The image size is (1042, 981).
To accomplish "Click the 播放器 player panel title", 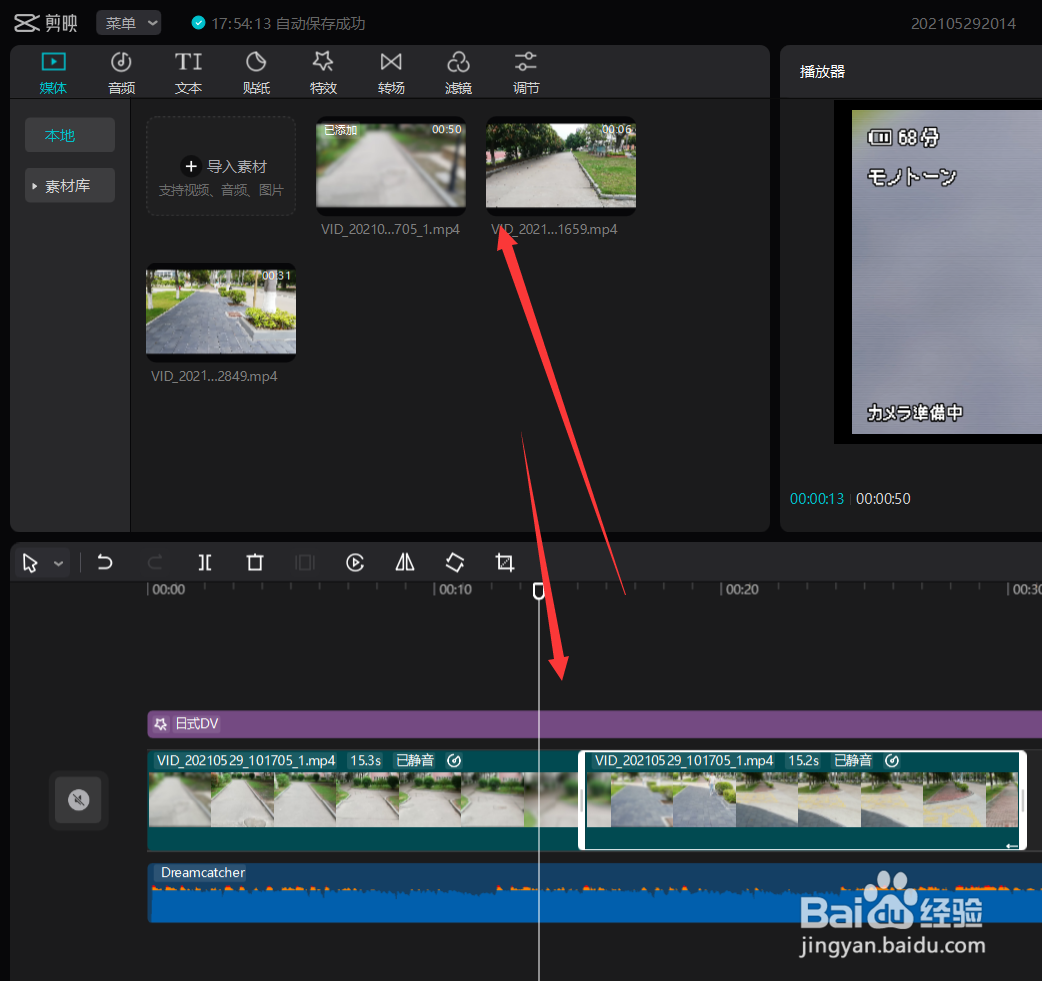I will 822,71.
